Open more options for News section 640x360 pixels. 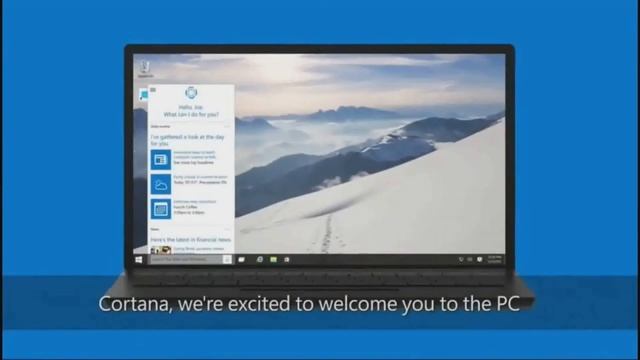point(227,229)
